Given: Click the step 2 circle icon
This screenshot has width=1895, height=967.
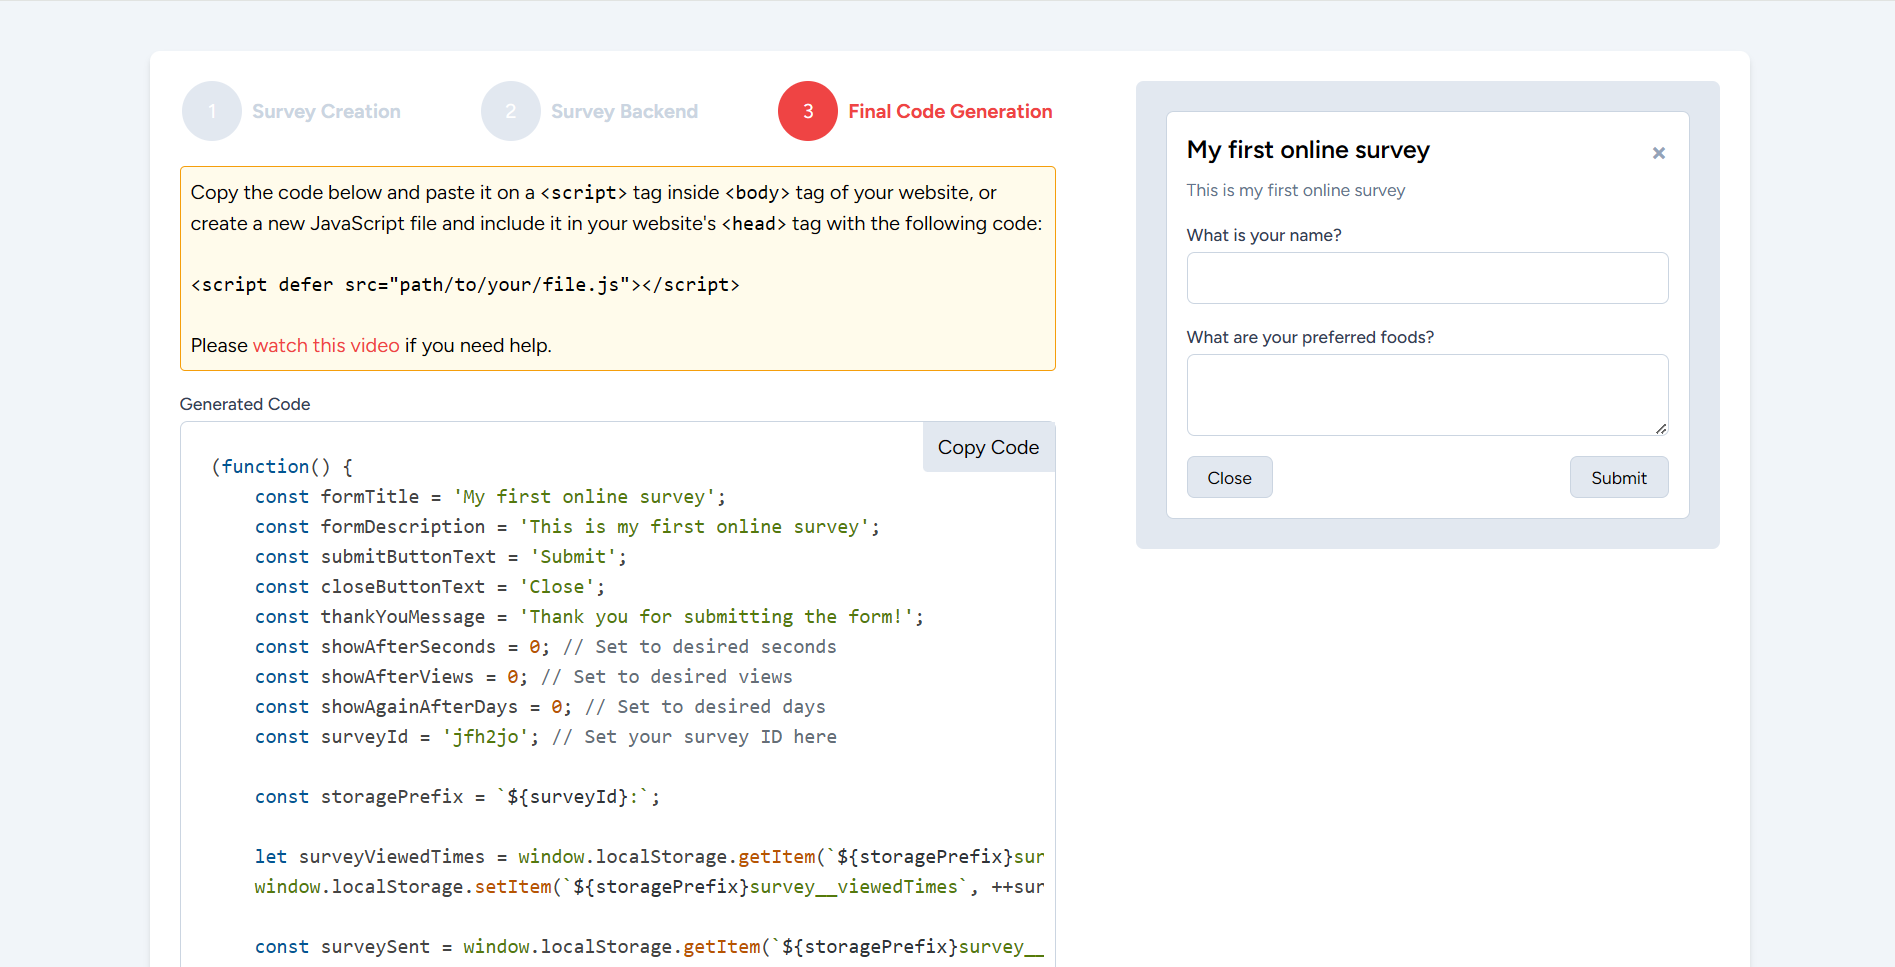Looking at the screenshot, I should point(511,111).
